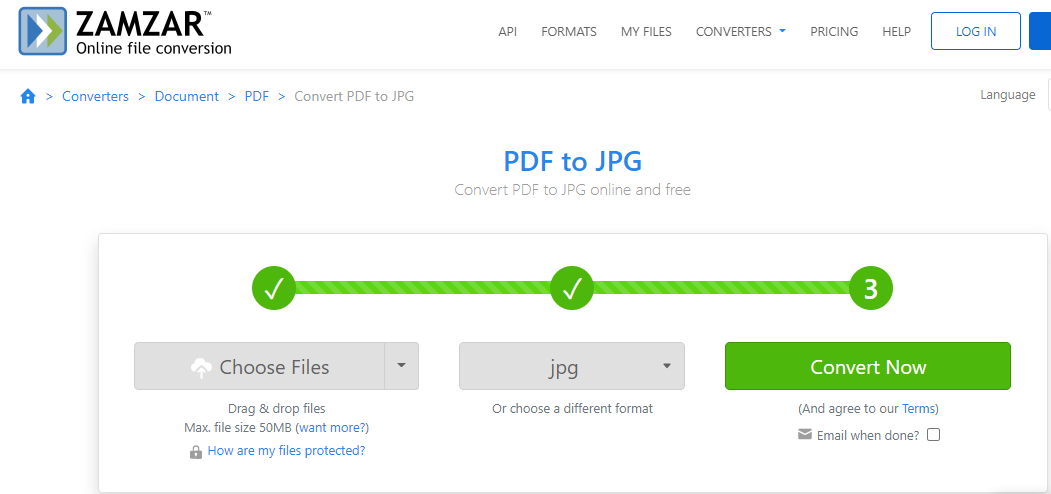Click the Zamzar logo
1051x494 pixels.
pyautogui.click(x=125, y=30)
